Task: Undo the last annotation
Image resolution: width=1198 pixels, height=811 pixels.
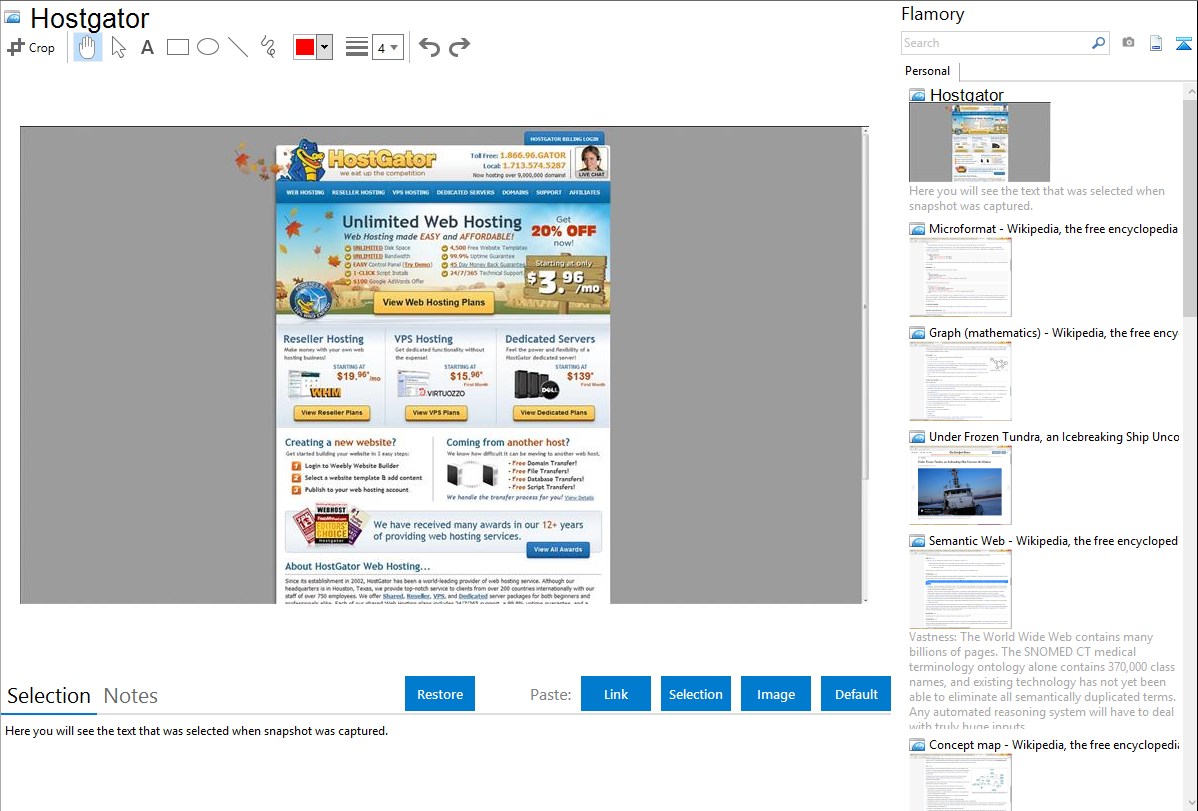Action: 429,47
